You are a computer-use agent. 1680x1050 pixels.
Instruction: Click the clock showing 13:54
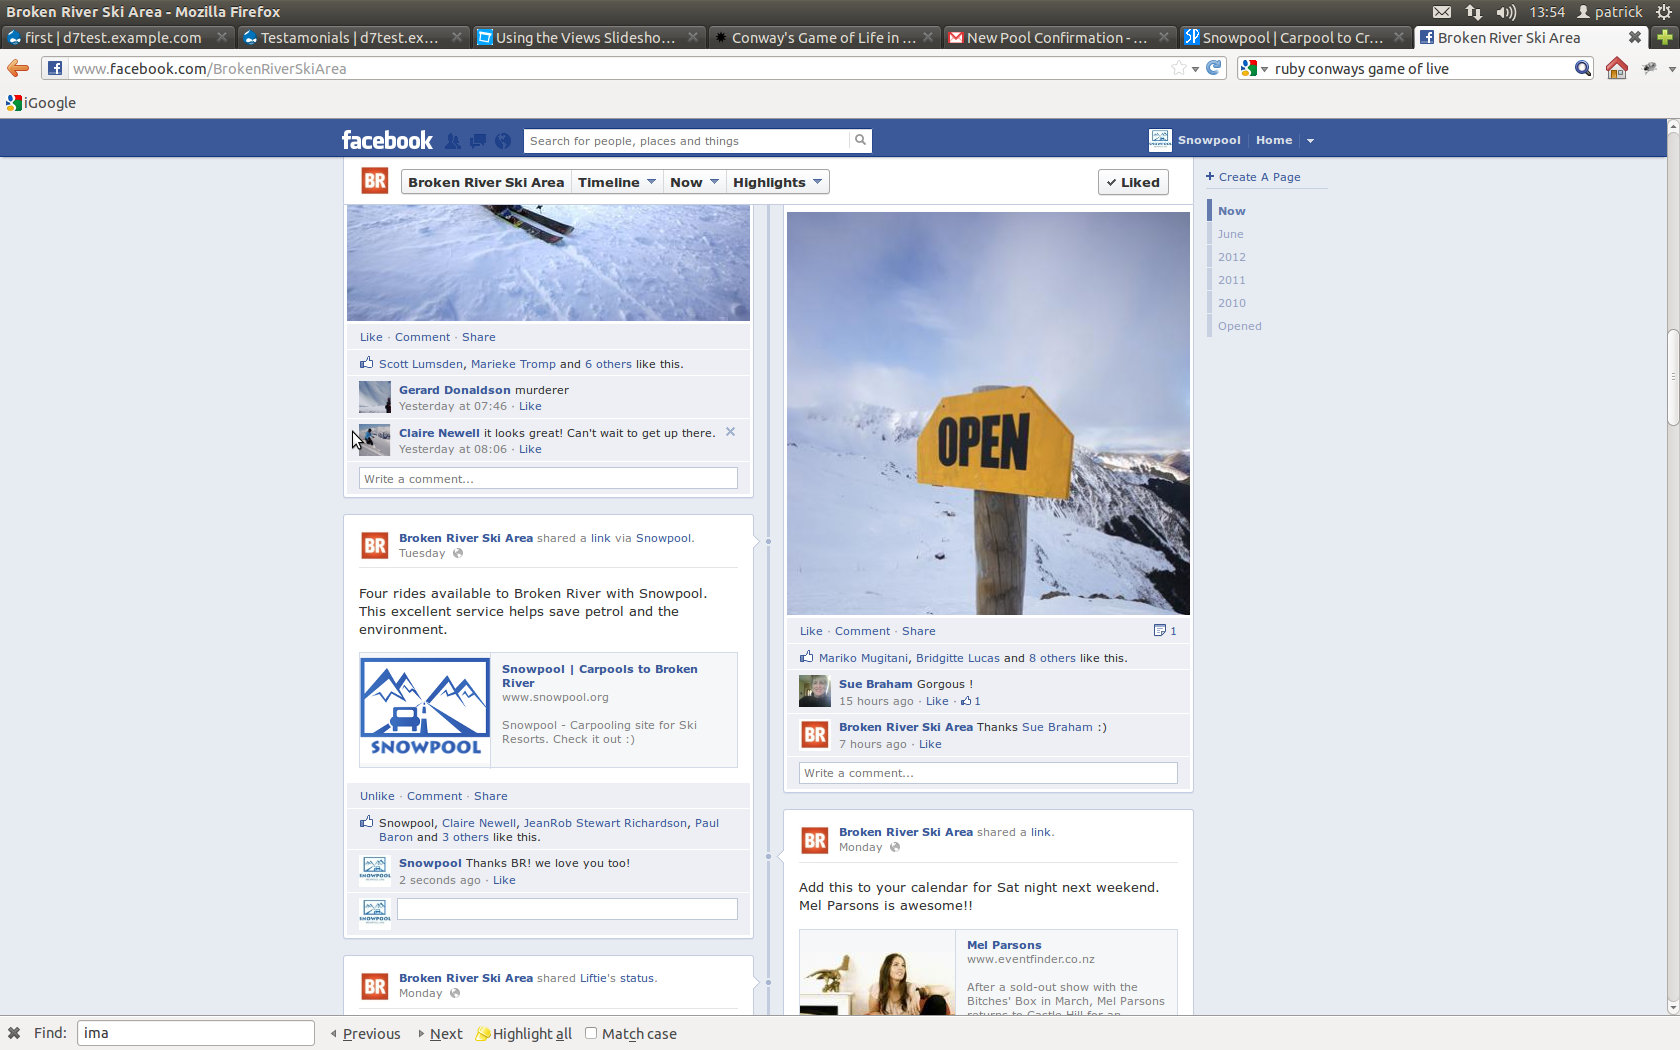[x=1546, y=12]
